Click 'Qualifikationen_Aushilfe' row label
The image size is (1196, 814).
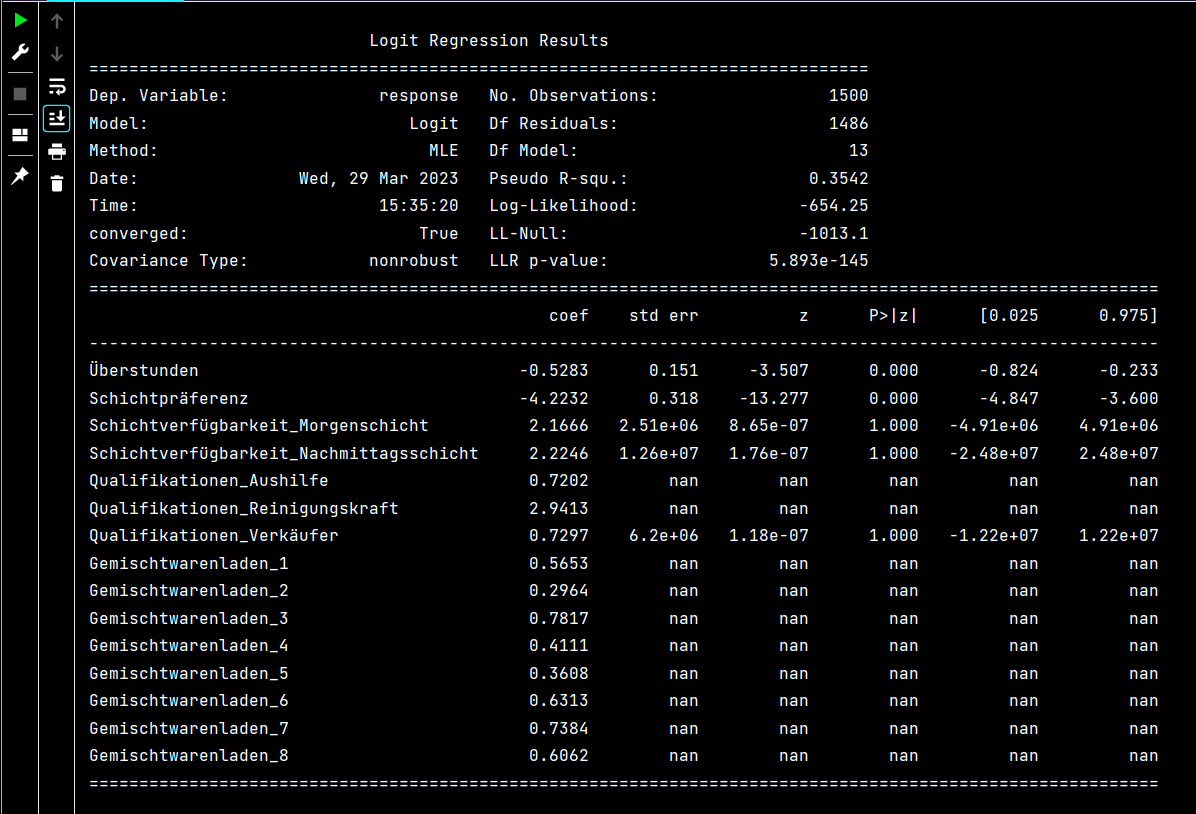pyautogui.click(x=209, y=481)
